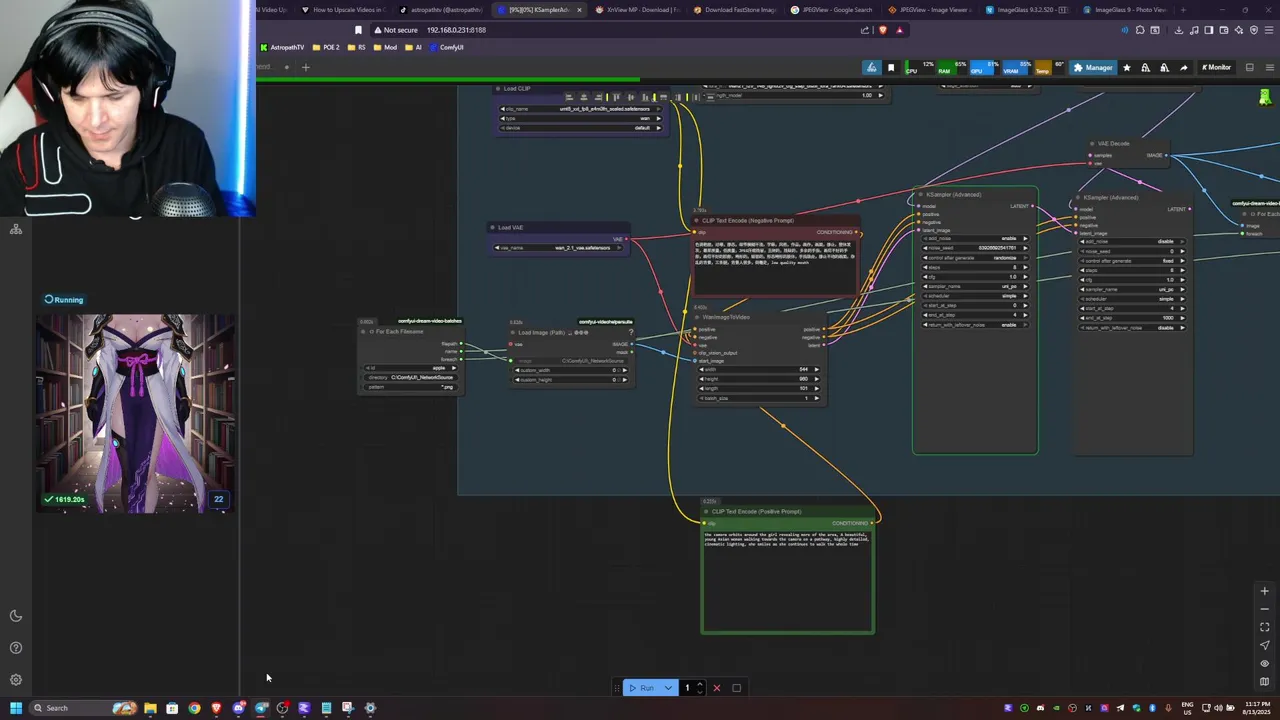
Task: Open the Windows Start menu
Action: pyautogui.click(x=16, y=708)
